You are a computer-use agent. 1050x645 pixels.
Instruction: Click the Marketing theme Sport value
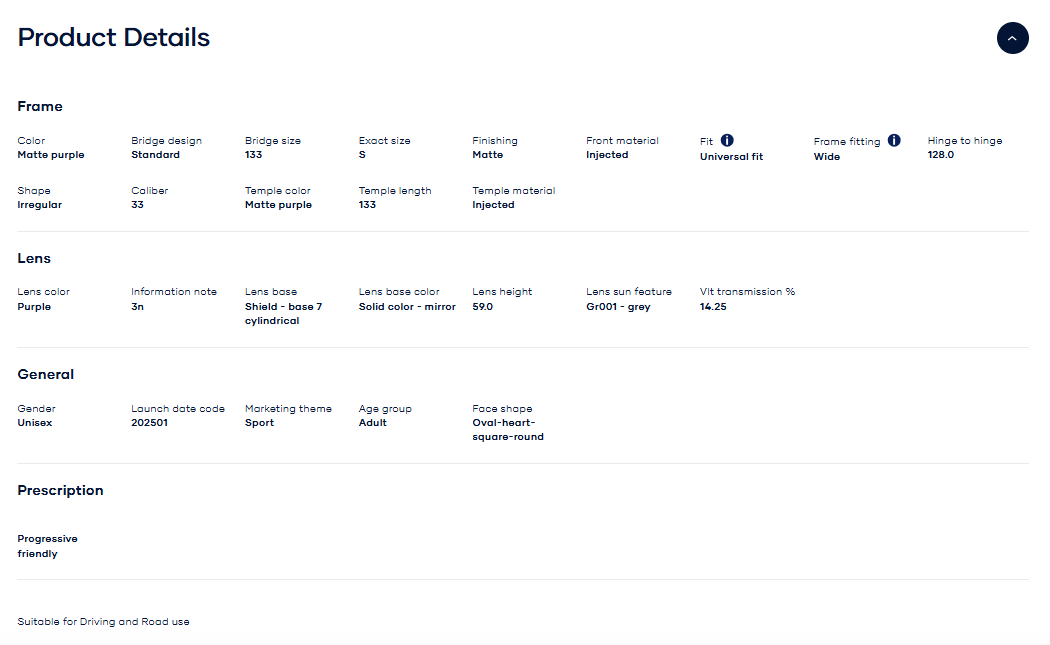click(x=259, y=423)
